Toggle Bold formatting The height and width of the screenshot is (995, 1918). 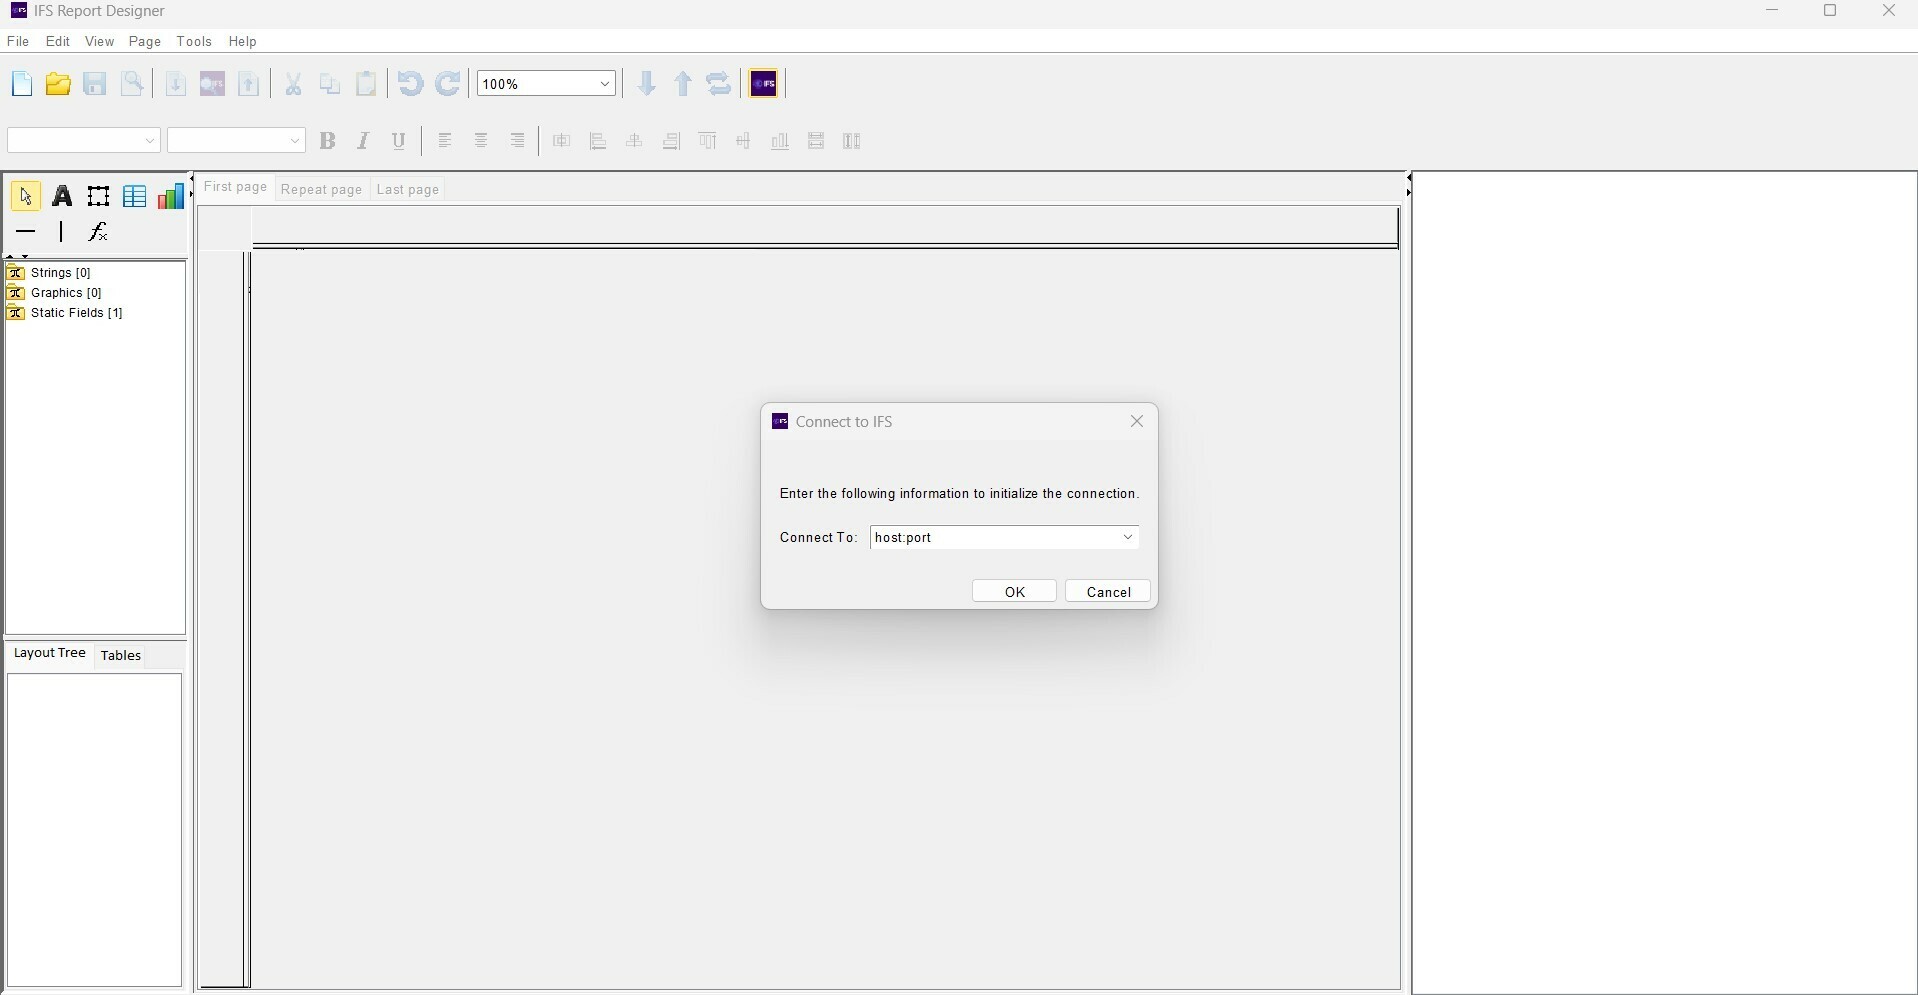click(x=327, y=141)
